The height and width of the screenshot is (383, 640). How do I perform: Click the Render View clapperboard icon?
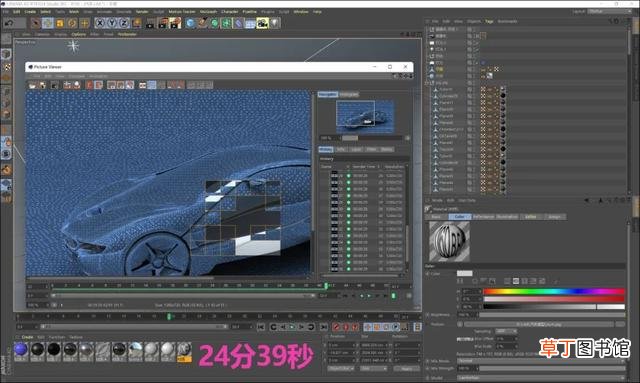coord(150,23)
